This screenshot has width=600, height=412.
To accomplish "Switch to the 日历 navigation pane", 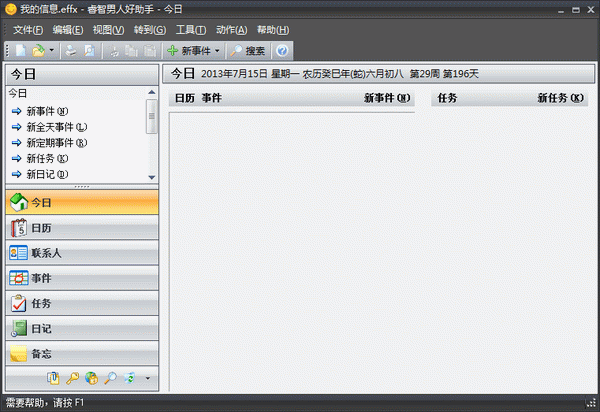I will point(82,228).
